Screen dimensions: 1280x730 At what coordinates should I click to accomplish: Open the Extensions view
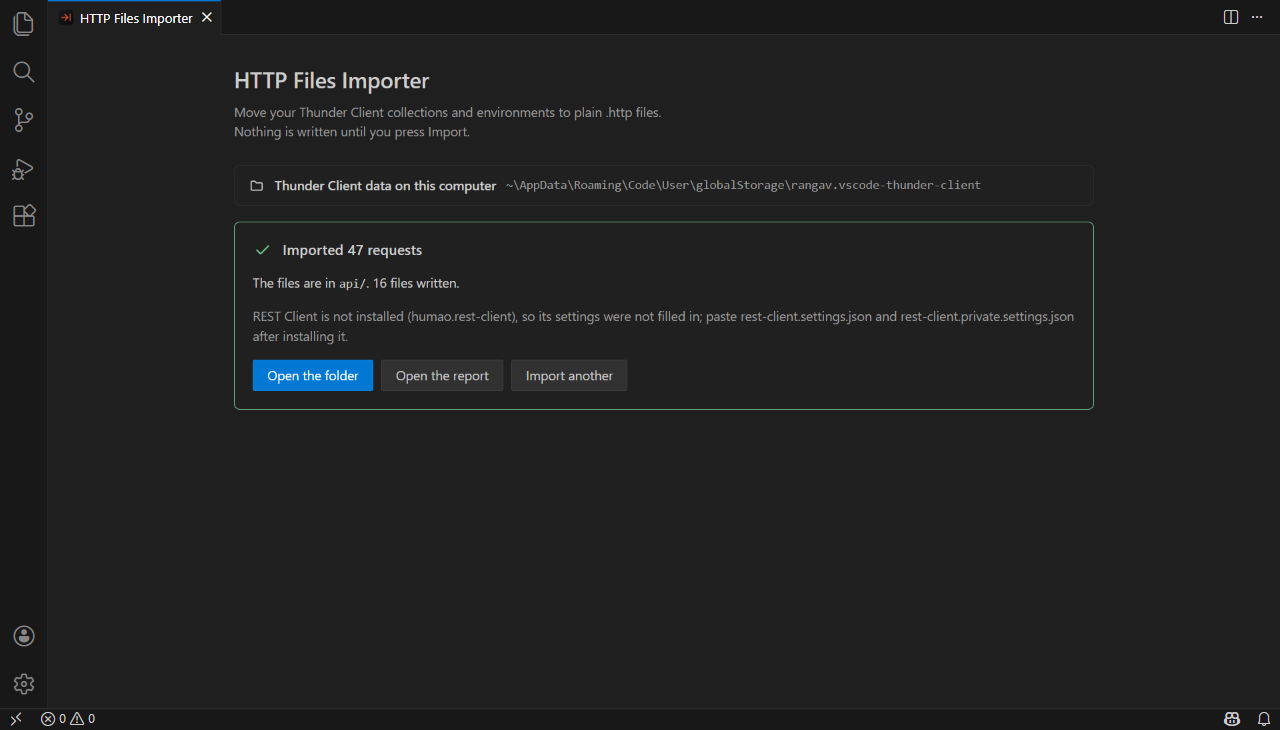pyautogui.click(x=24, y=216)
